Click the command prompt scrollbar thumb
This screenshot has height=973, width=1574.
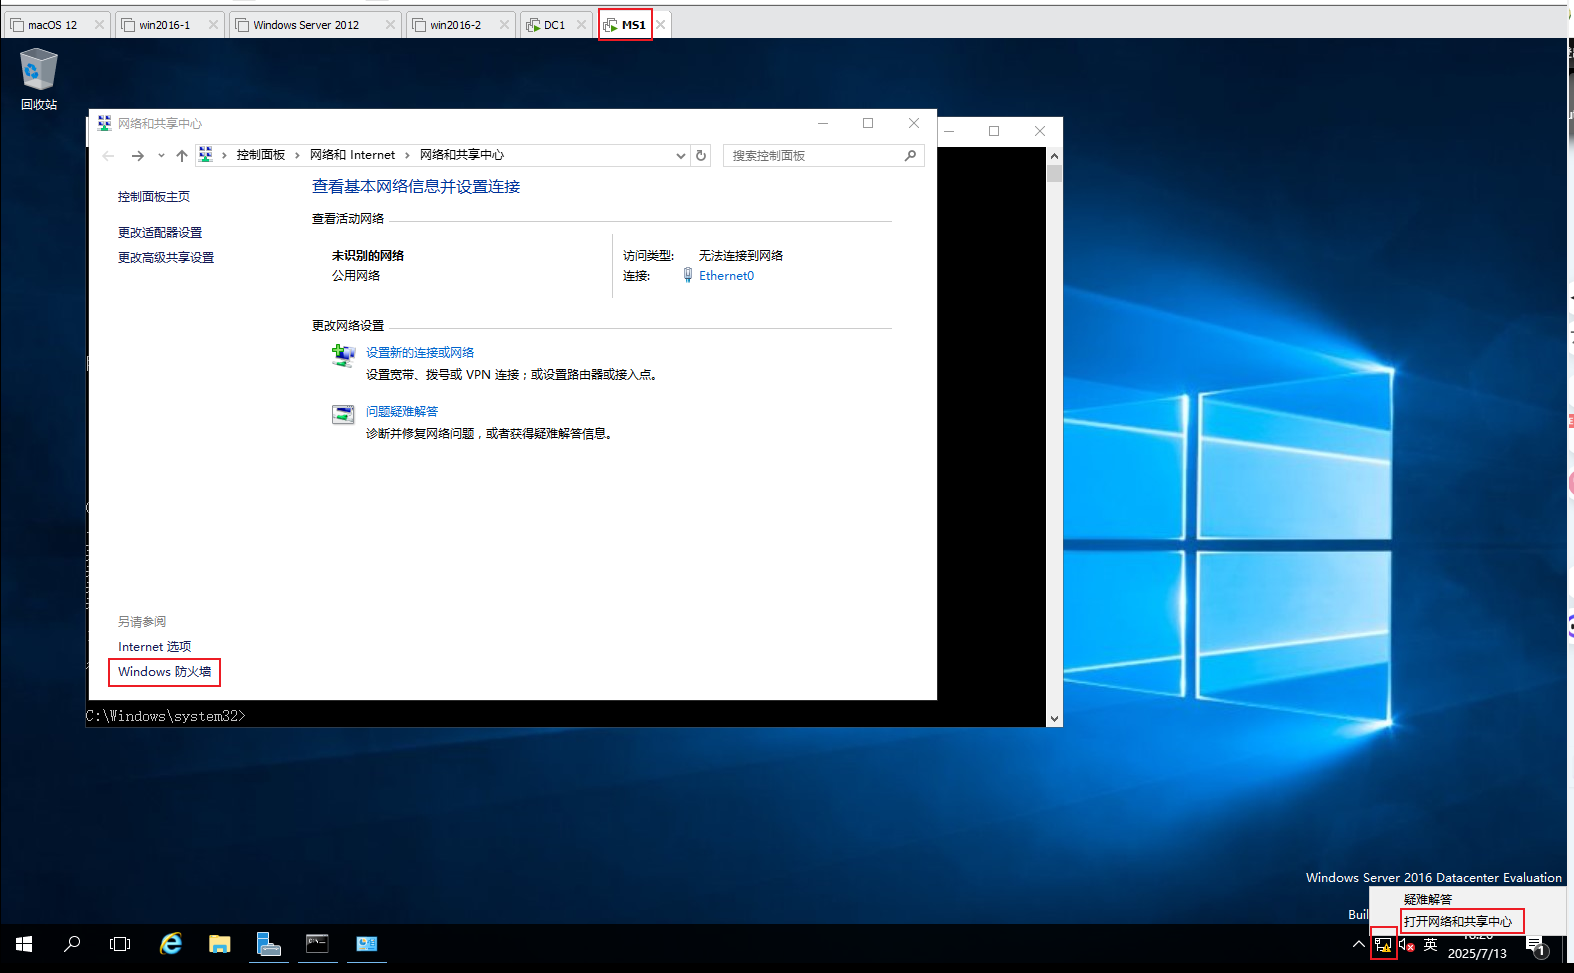1054,173
